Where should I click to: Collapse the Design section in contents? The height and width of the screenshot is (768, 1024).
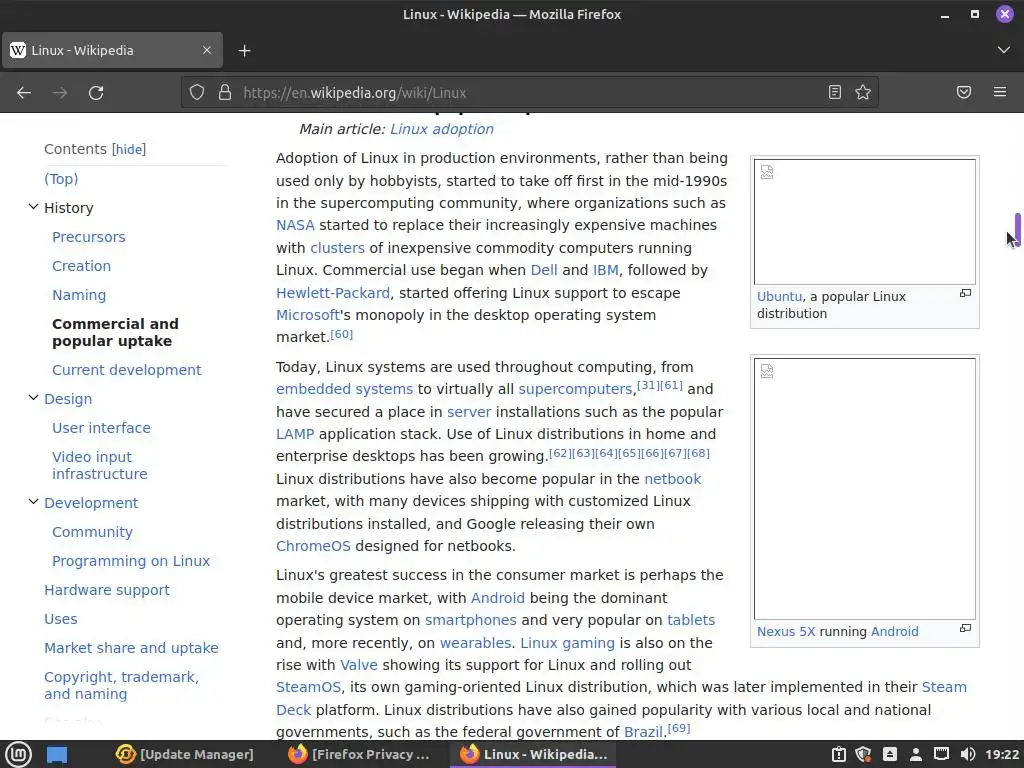pos(33,398)
